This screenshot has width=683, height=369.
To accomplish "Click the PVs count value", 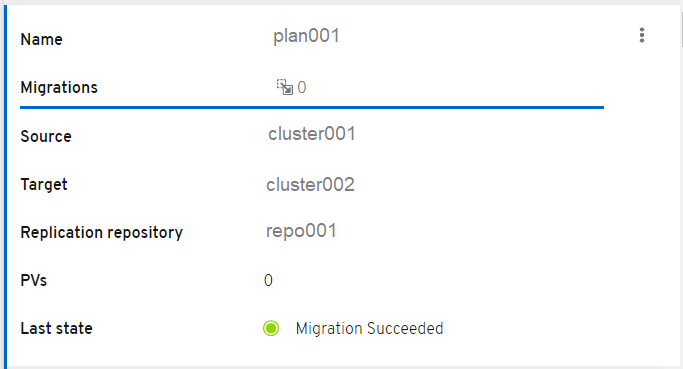I will tap(268, 280).
